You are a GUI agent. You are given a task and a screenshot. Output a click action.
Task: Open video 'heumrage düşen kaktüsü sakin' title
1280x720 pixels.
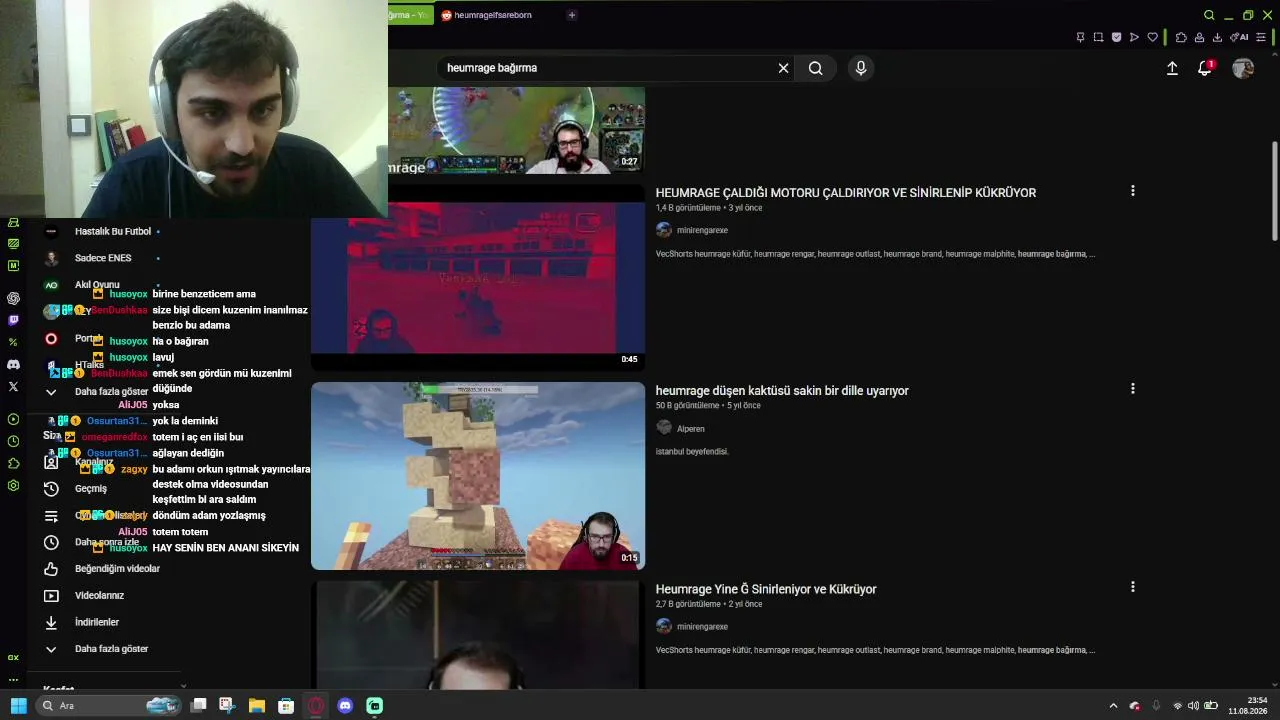pyautogui.click(x=782, y=391)
